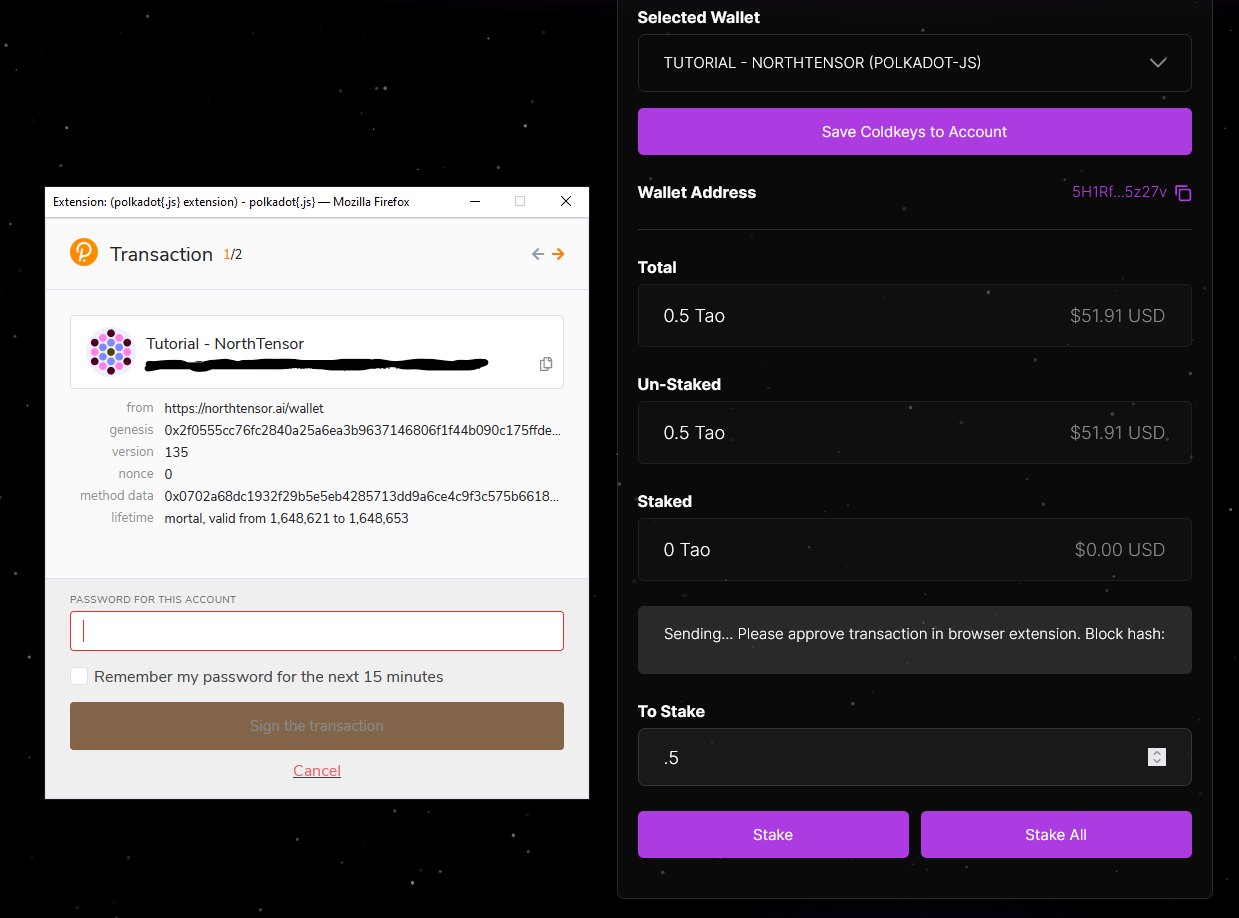Click the lifetime mortal validity text
Screen dimensions: 1239x918
(x=287, y=518)
